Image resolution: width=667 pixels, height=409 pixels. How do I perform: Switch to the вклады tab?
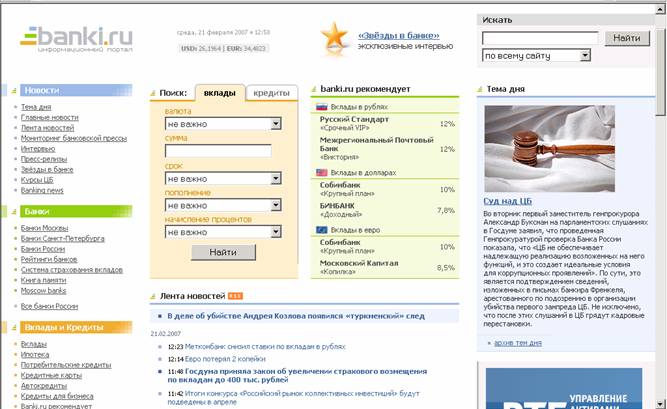(x=220, y=93)
